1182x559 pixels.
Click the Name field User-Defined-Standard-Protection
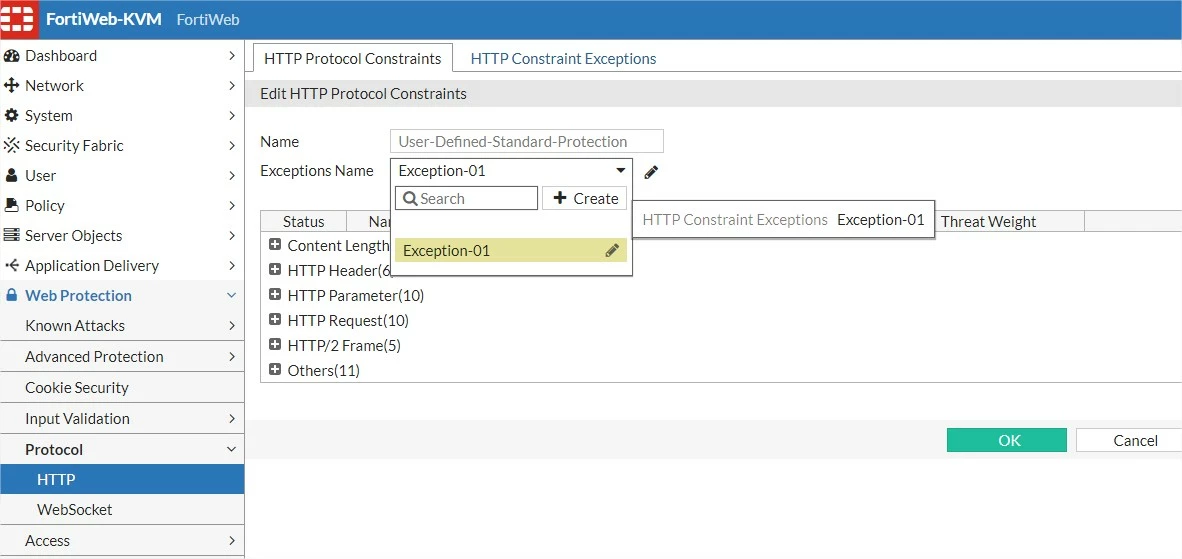(527, 142)
